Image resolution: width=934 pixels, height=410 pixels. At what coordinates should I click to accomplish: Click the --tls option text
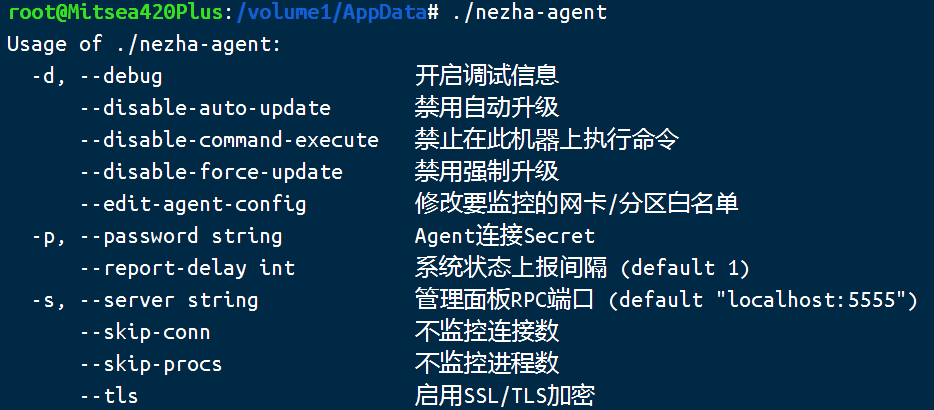pos(109,396)
